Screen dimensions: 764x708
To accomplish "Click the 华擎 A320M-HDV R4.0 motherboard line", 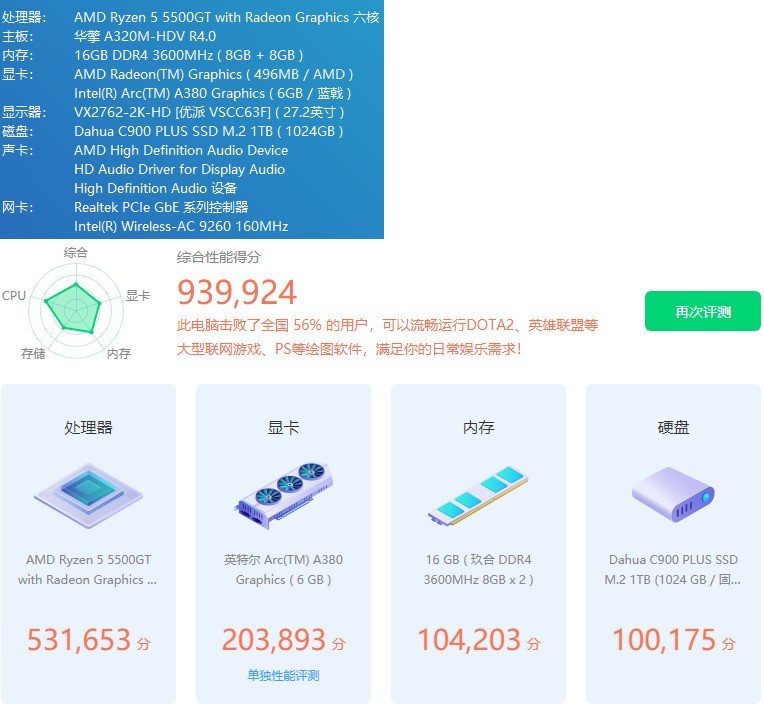I will tap(145, 36).
